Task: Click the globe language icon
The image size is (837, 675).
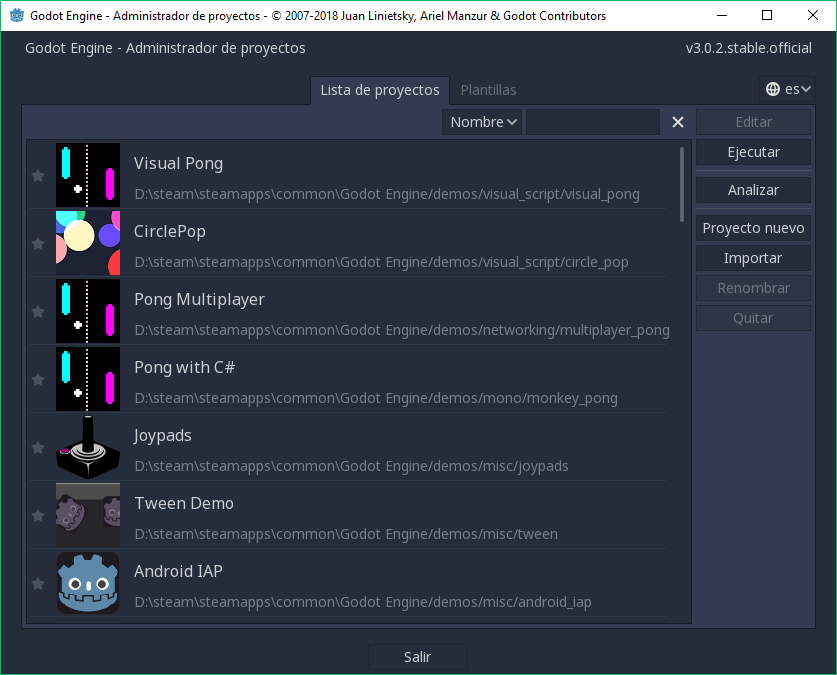Action: 773,88
